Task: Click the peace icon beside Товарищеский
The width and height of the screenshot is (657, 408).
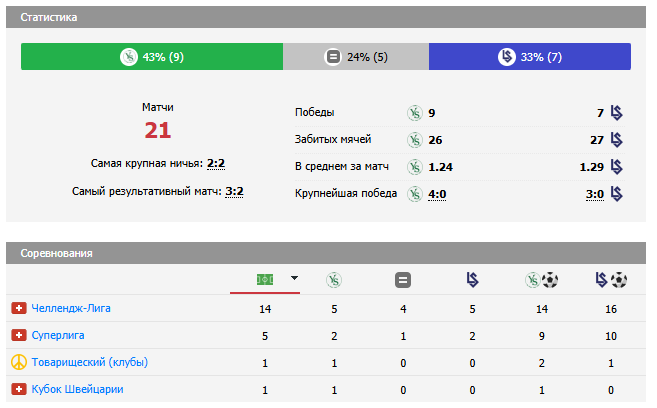Action: [18, 362]
